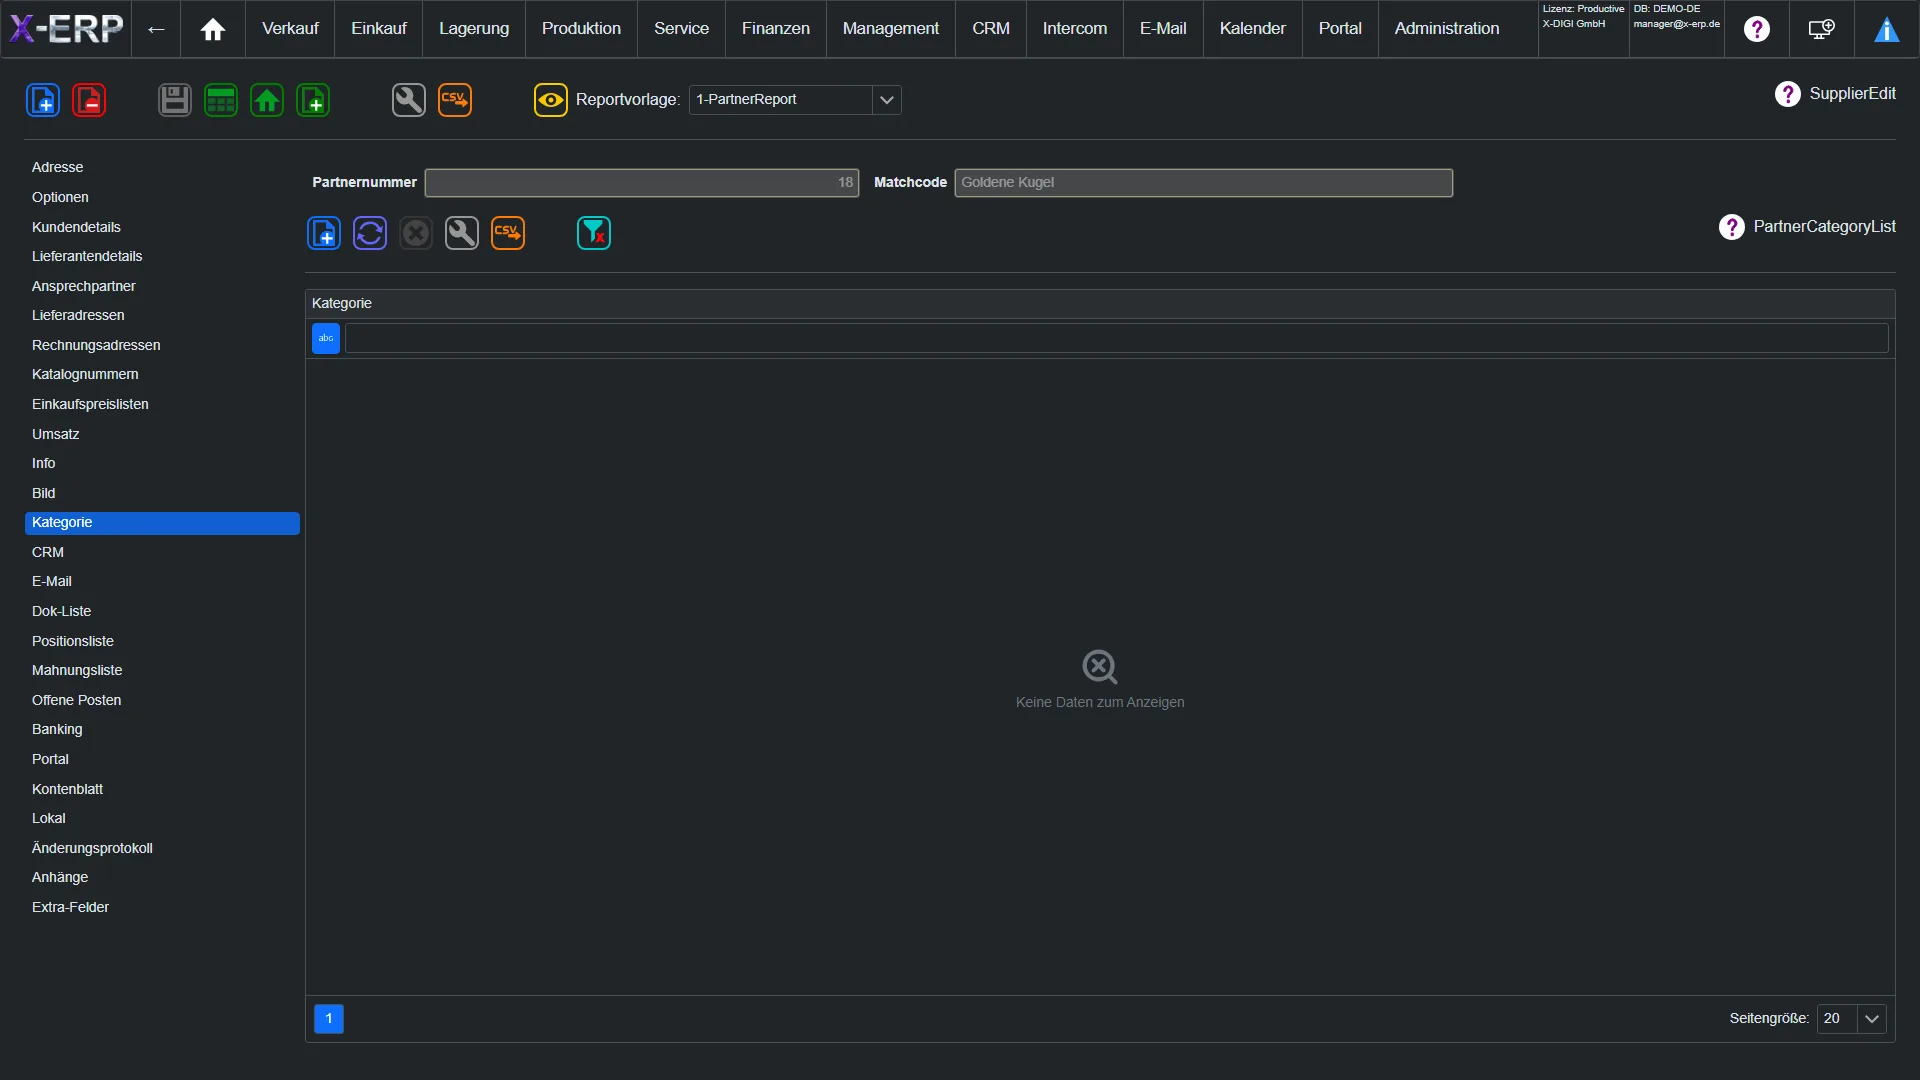Click the Kategorie filter text field
The width and height of the screenshot is (1920, 1080).
pos(1116,338)
